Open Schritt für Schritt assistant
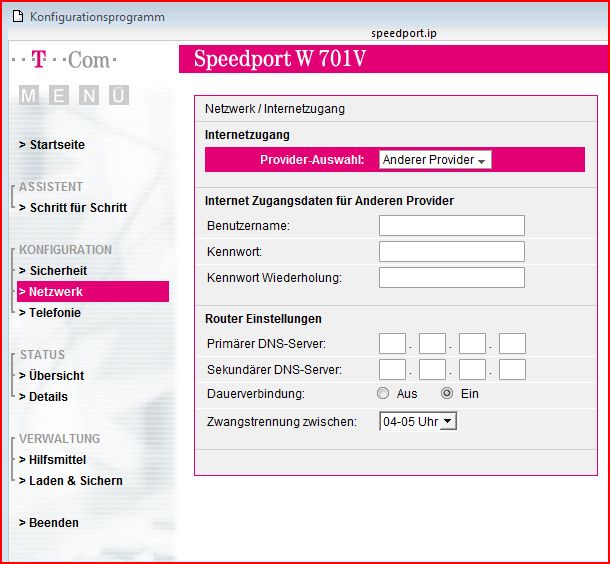Viewport: 610px width, 564px height. click(73, 208)
